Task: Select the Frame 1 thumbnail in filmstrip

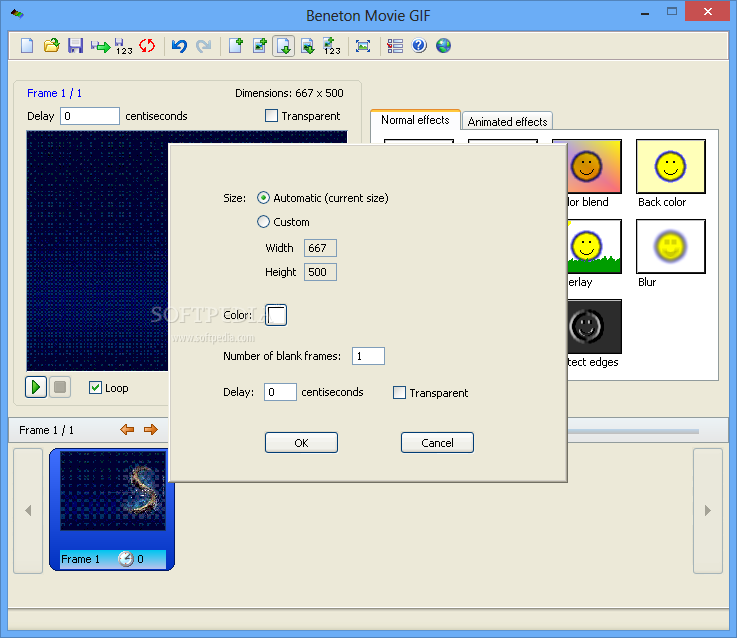Action: 112,510
